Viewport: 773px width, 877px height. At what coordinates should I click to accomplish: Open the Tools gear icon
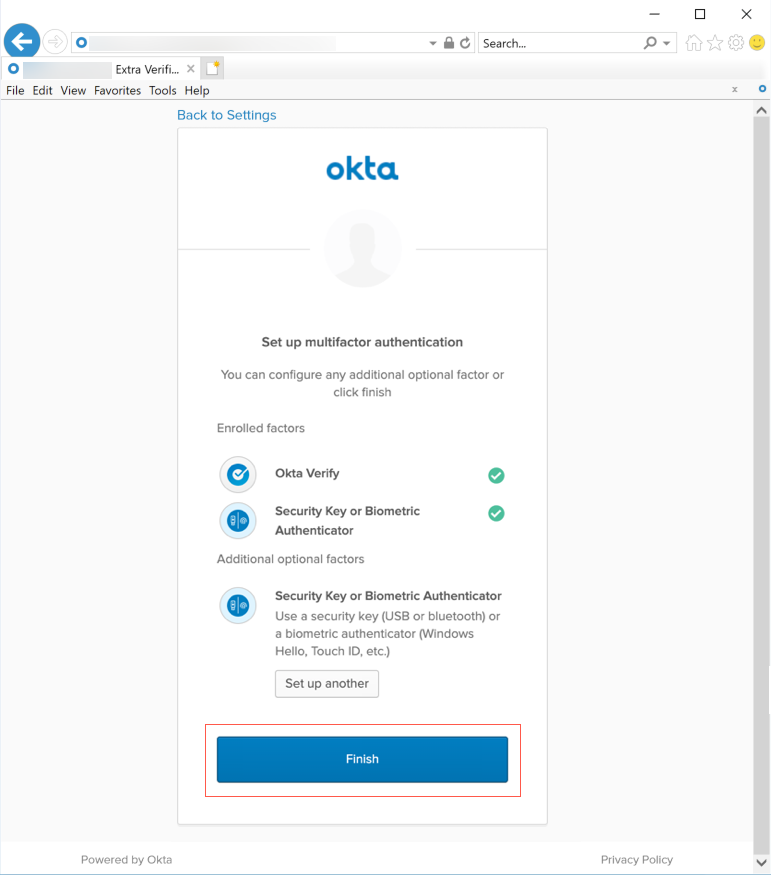[x=736, y=43]
